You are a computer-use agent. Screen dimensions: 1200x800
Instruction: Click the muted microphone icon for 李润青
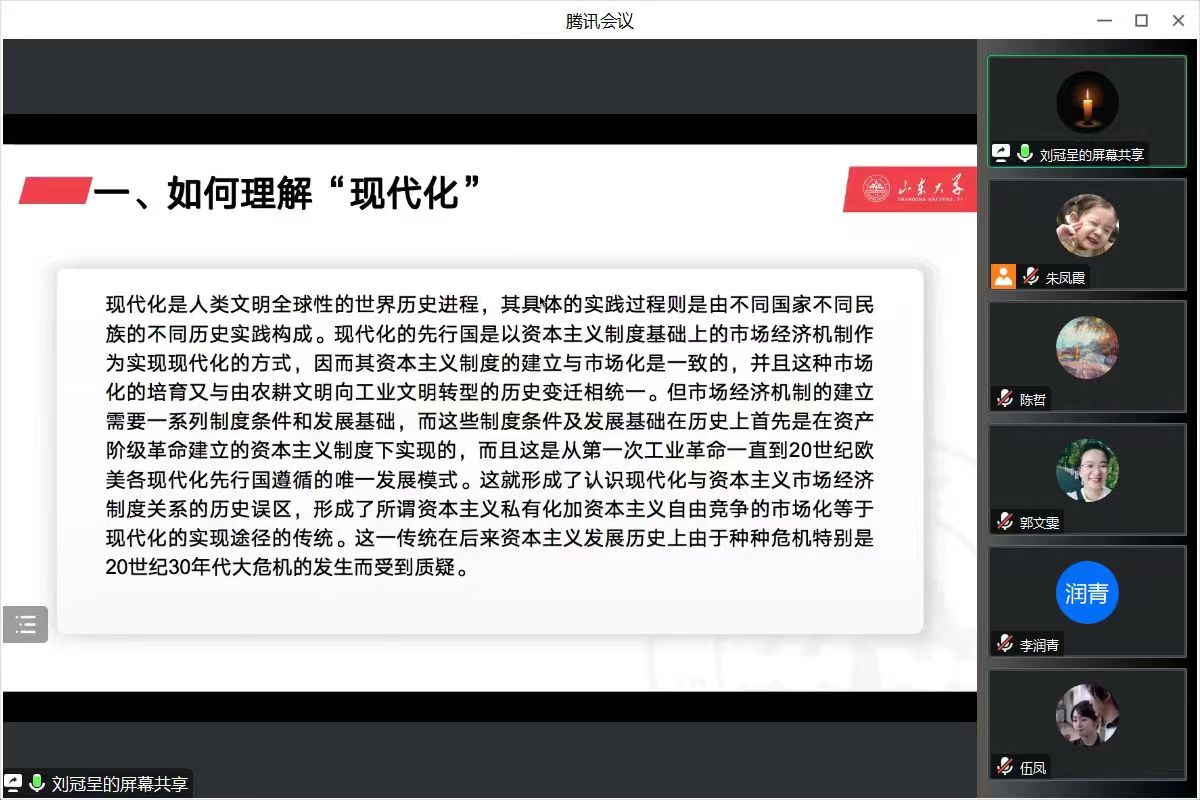coord(1004,644)
